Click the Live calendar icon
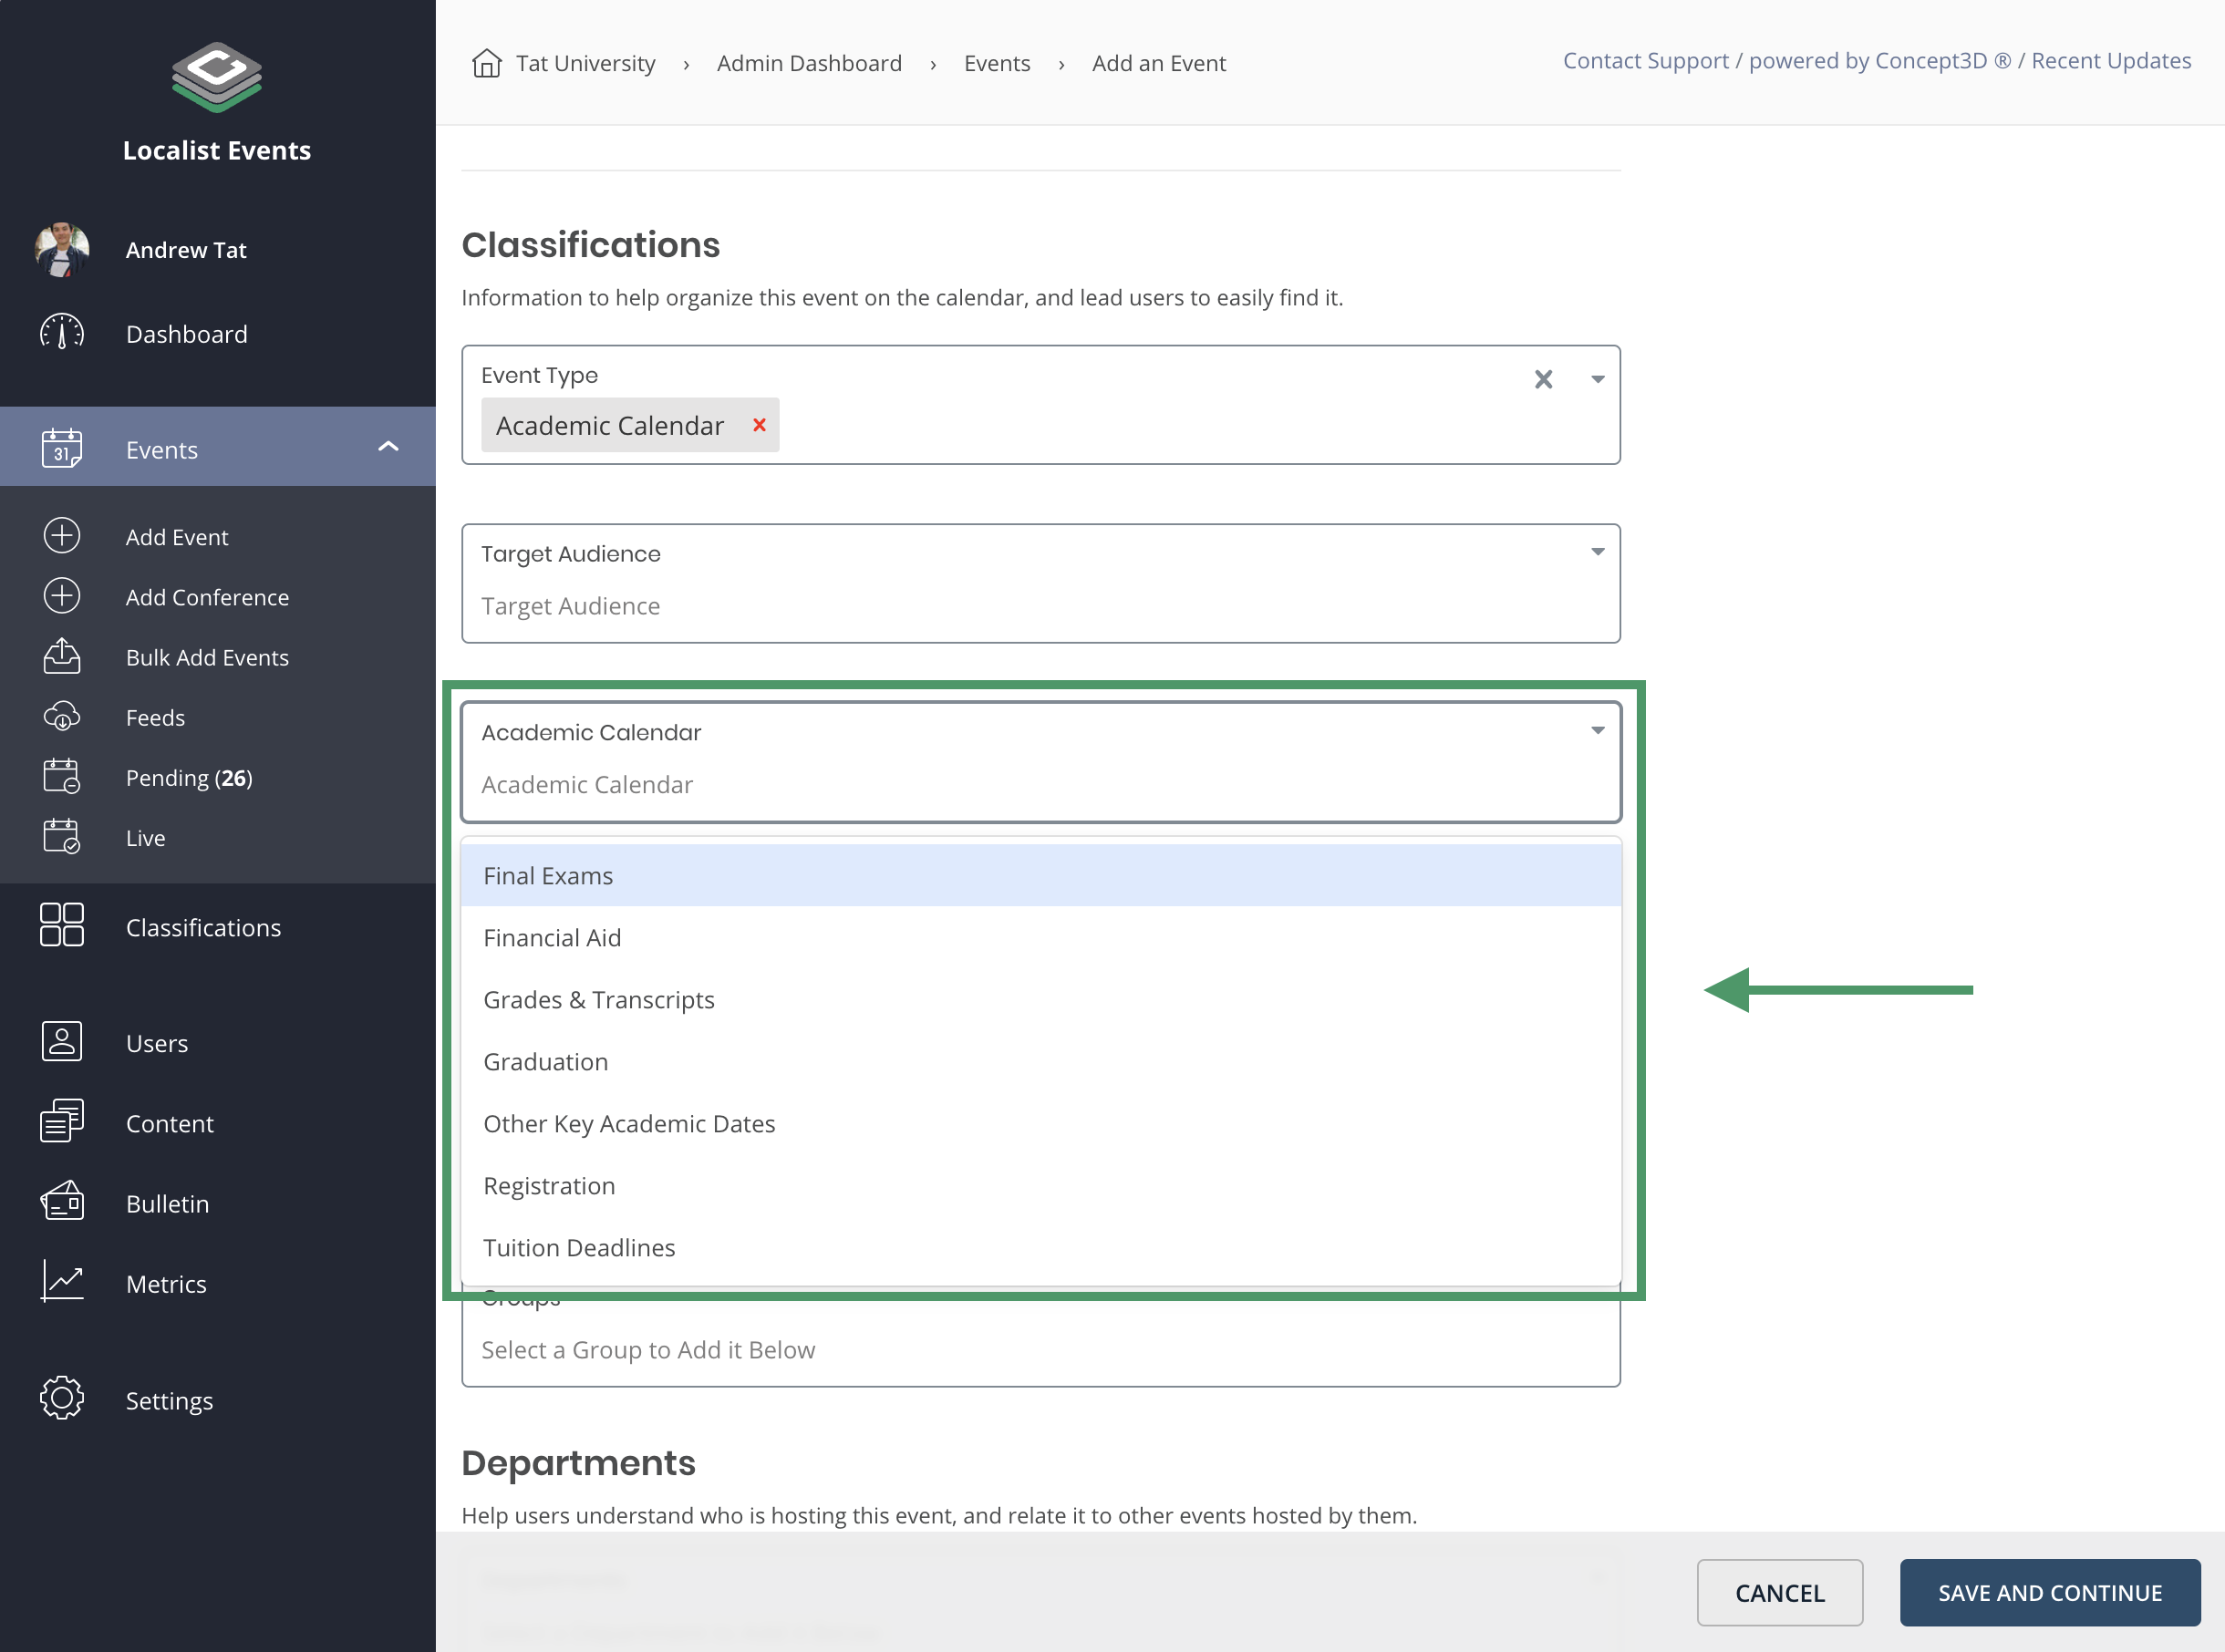The width and height of the screenshot is (2225, 1652). pyautogui.click(x=62, y=836)
